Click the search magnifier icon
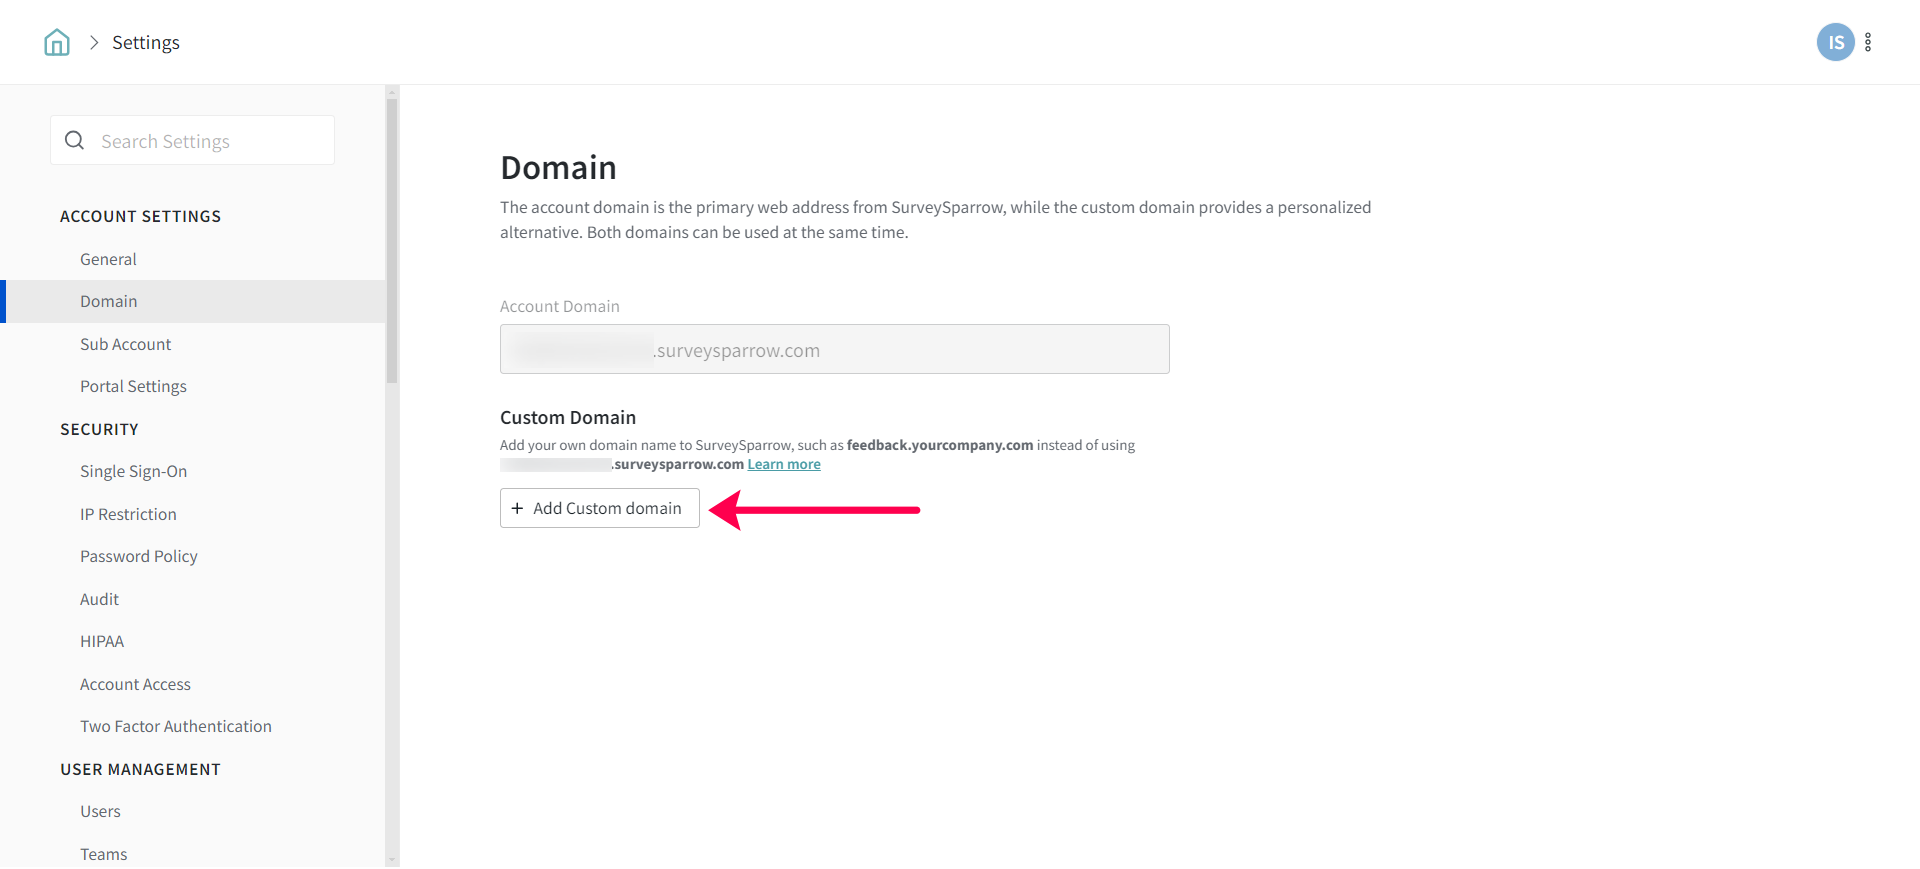 75,141
